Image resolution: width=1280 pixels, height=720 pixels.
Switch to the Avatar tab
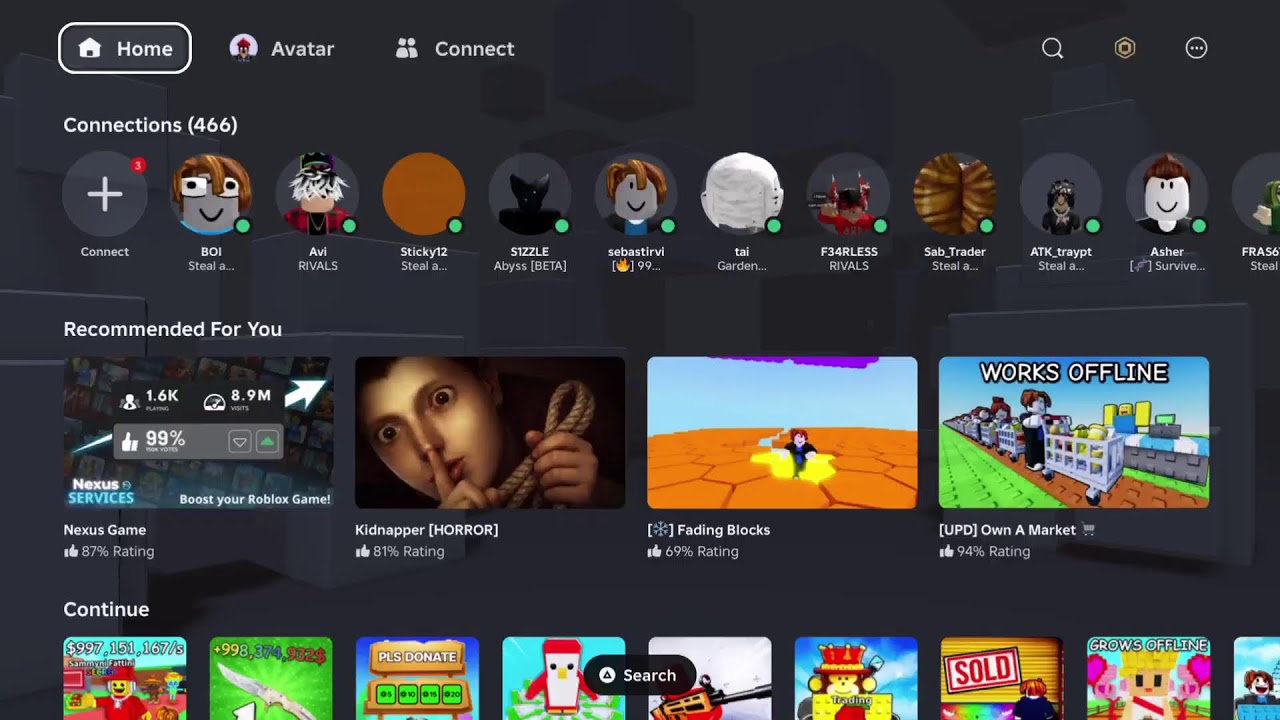[x=282, y=48]
